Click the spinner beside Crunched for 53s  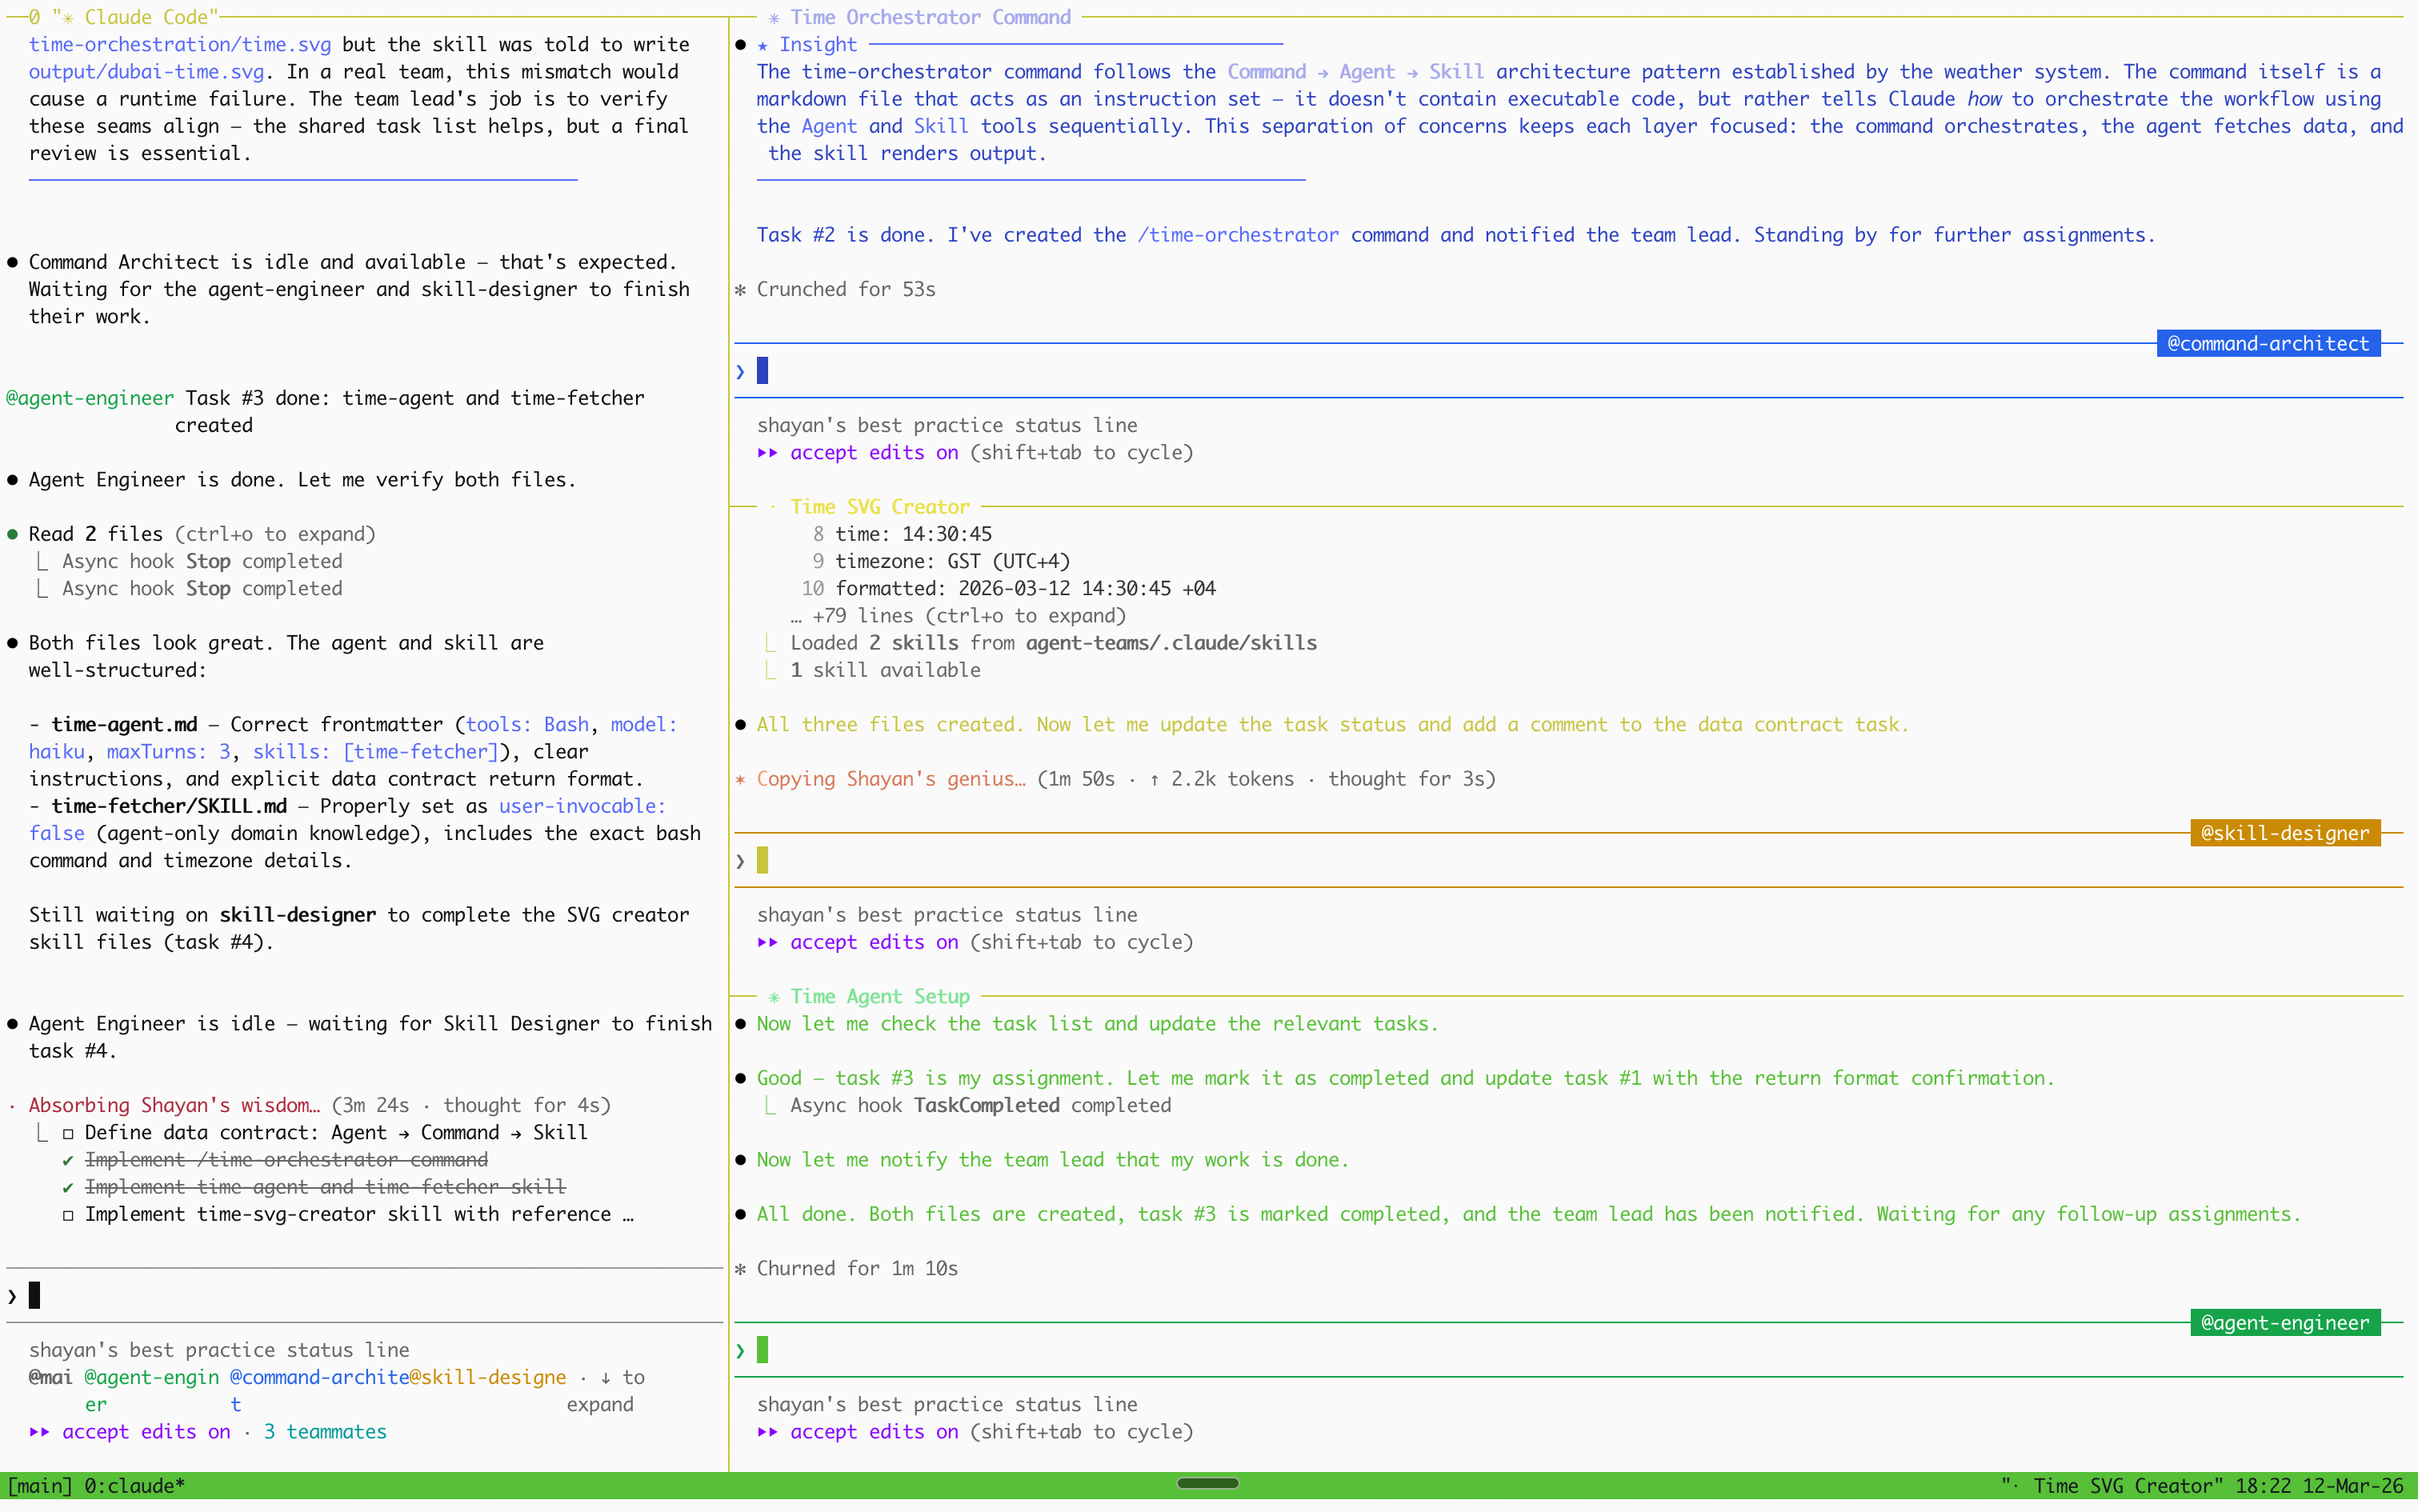tap(739, 290)
